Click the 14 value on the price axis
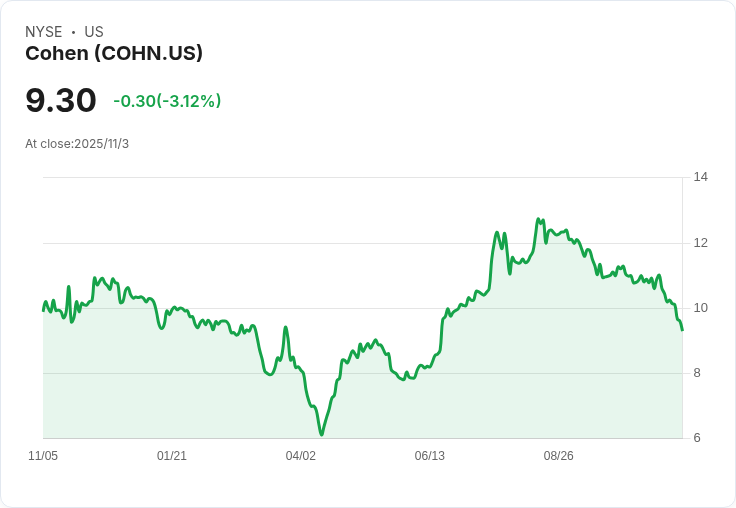 [x=701, y=177]
